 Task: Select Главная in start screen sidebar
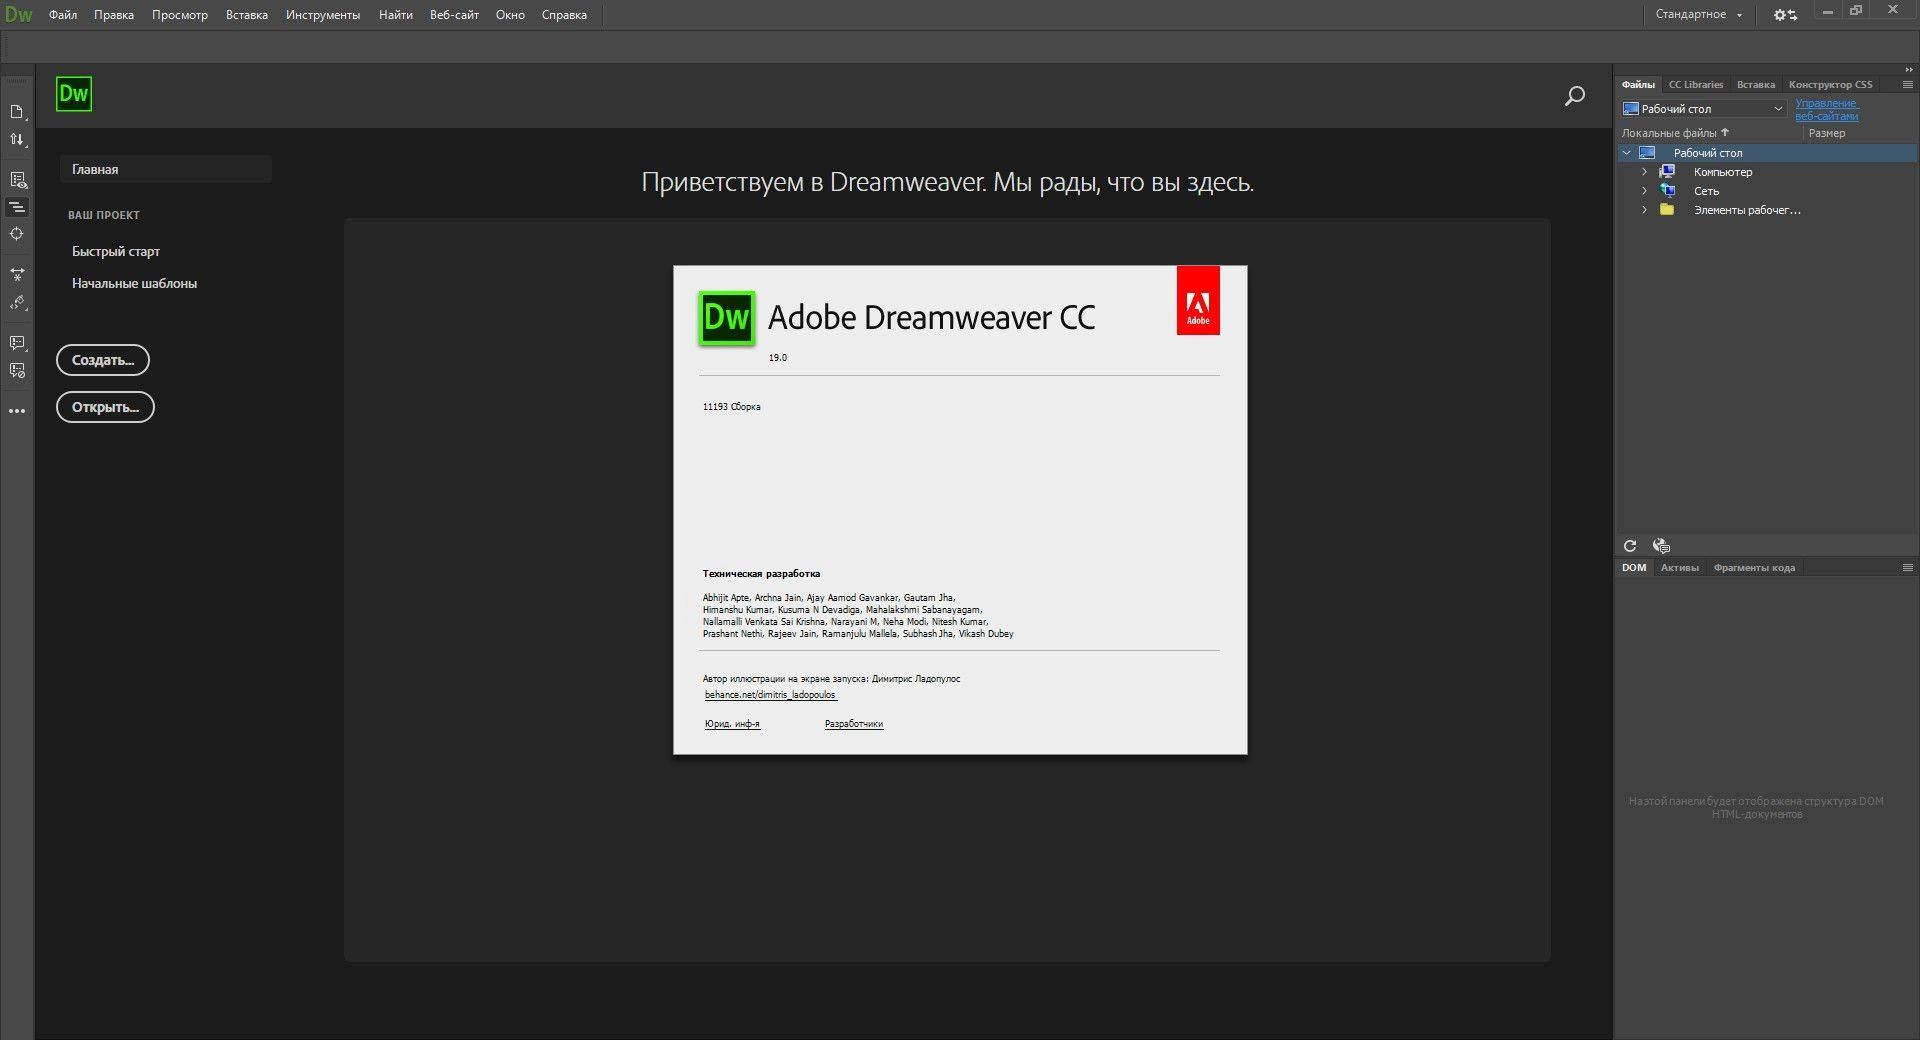coord(166,169)
